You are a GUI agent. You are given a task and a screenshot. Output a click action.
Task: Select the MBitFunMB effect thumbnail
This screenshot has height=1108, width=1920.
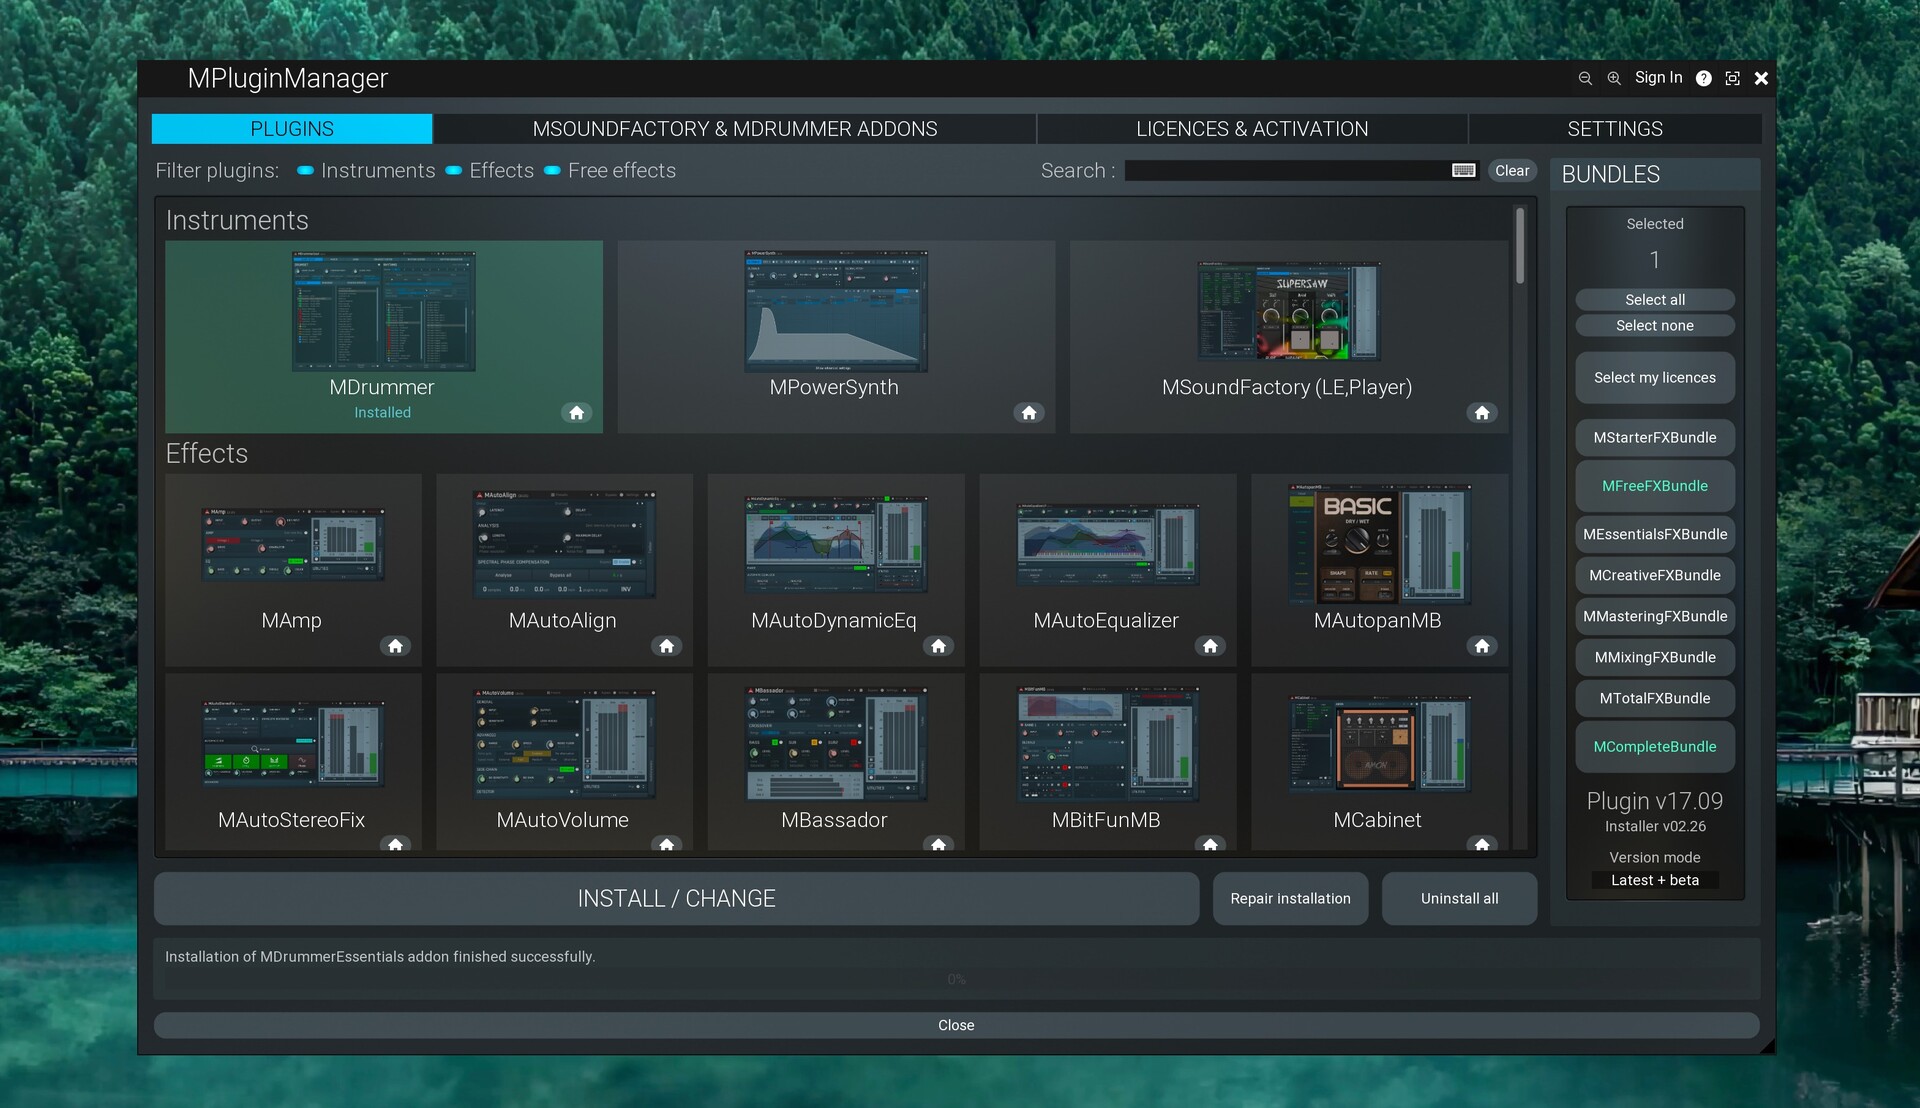click(1108, 743)
